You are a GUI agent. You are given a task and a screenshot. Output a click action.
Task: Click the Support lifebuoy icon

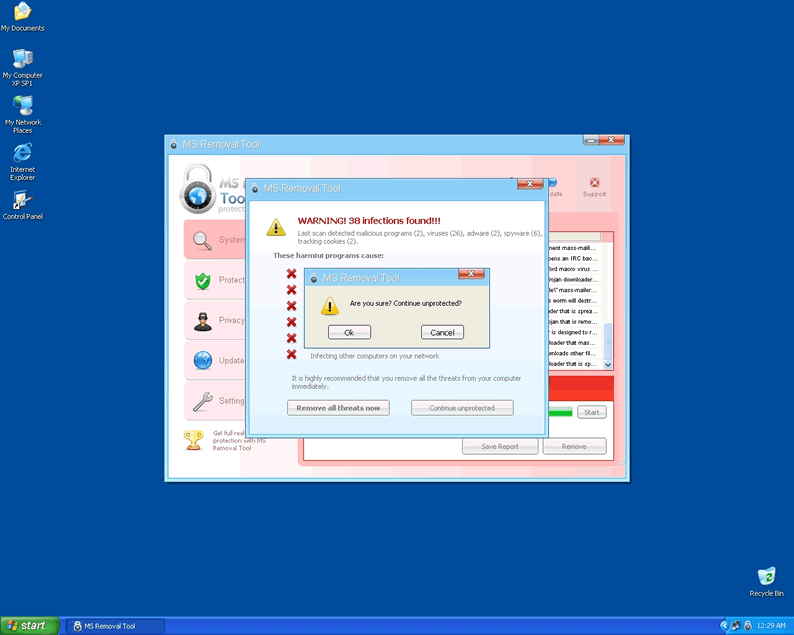pos(595,184)
